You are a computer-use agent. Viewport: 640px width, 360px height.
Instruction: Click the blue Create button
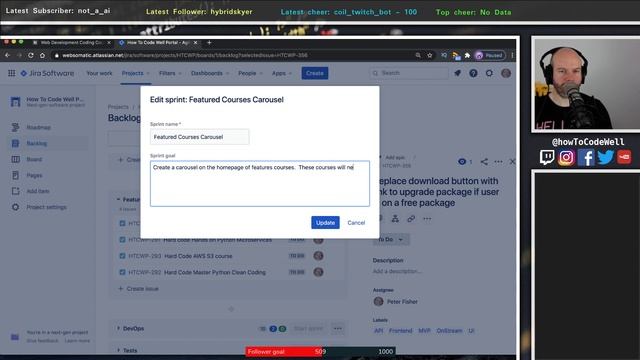tap(315, 73)
